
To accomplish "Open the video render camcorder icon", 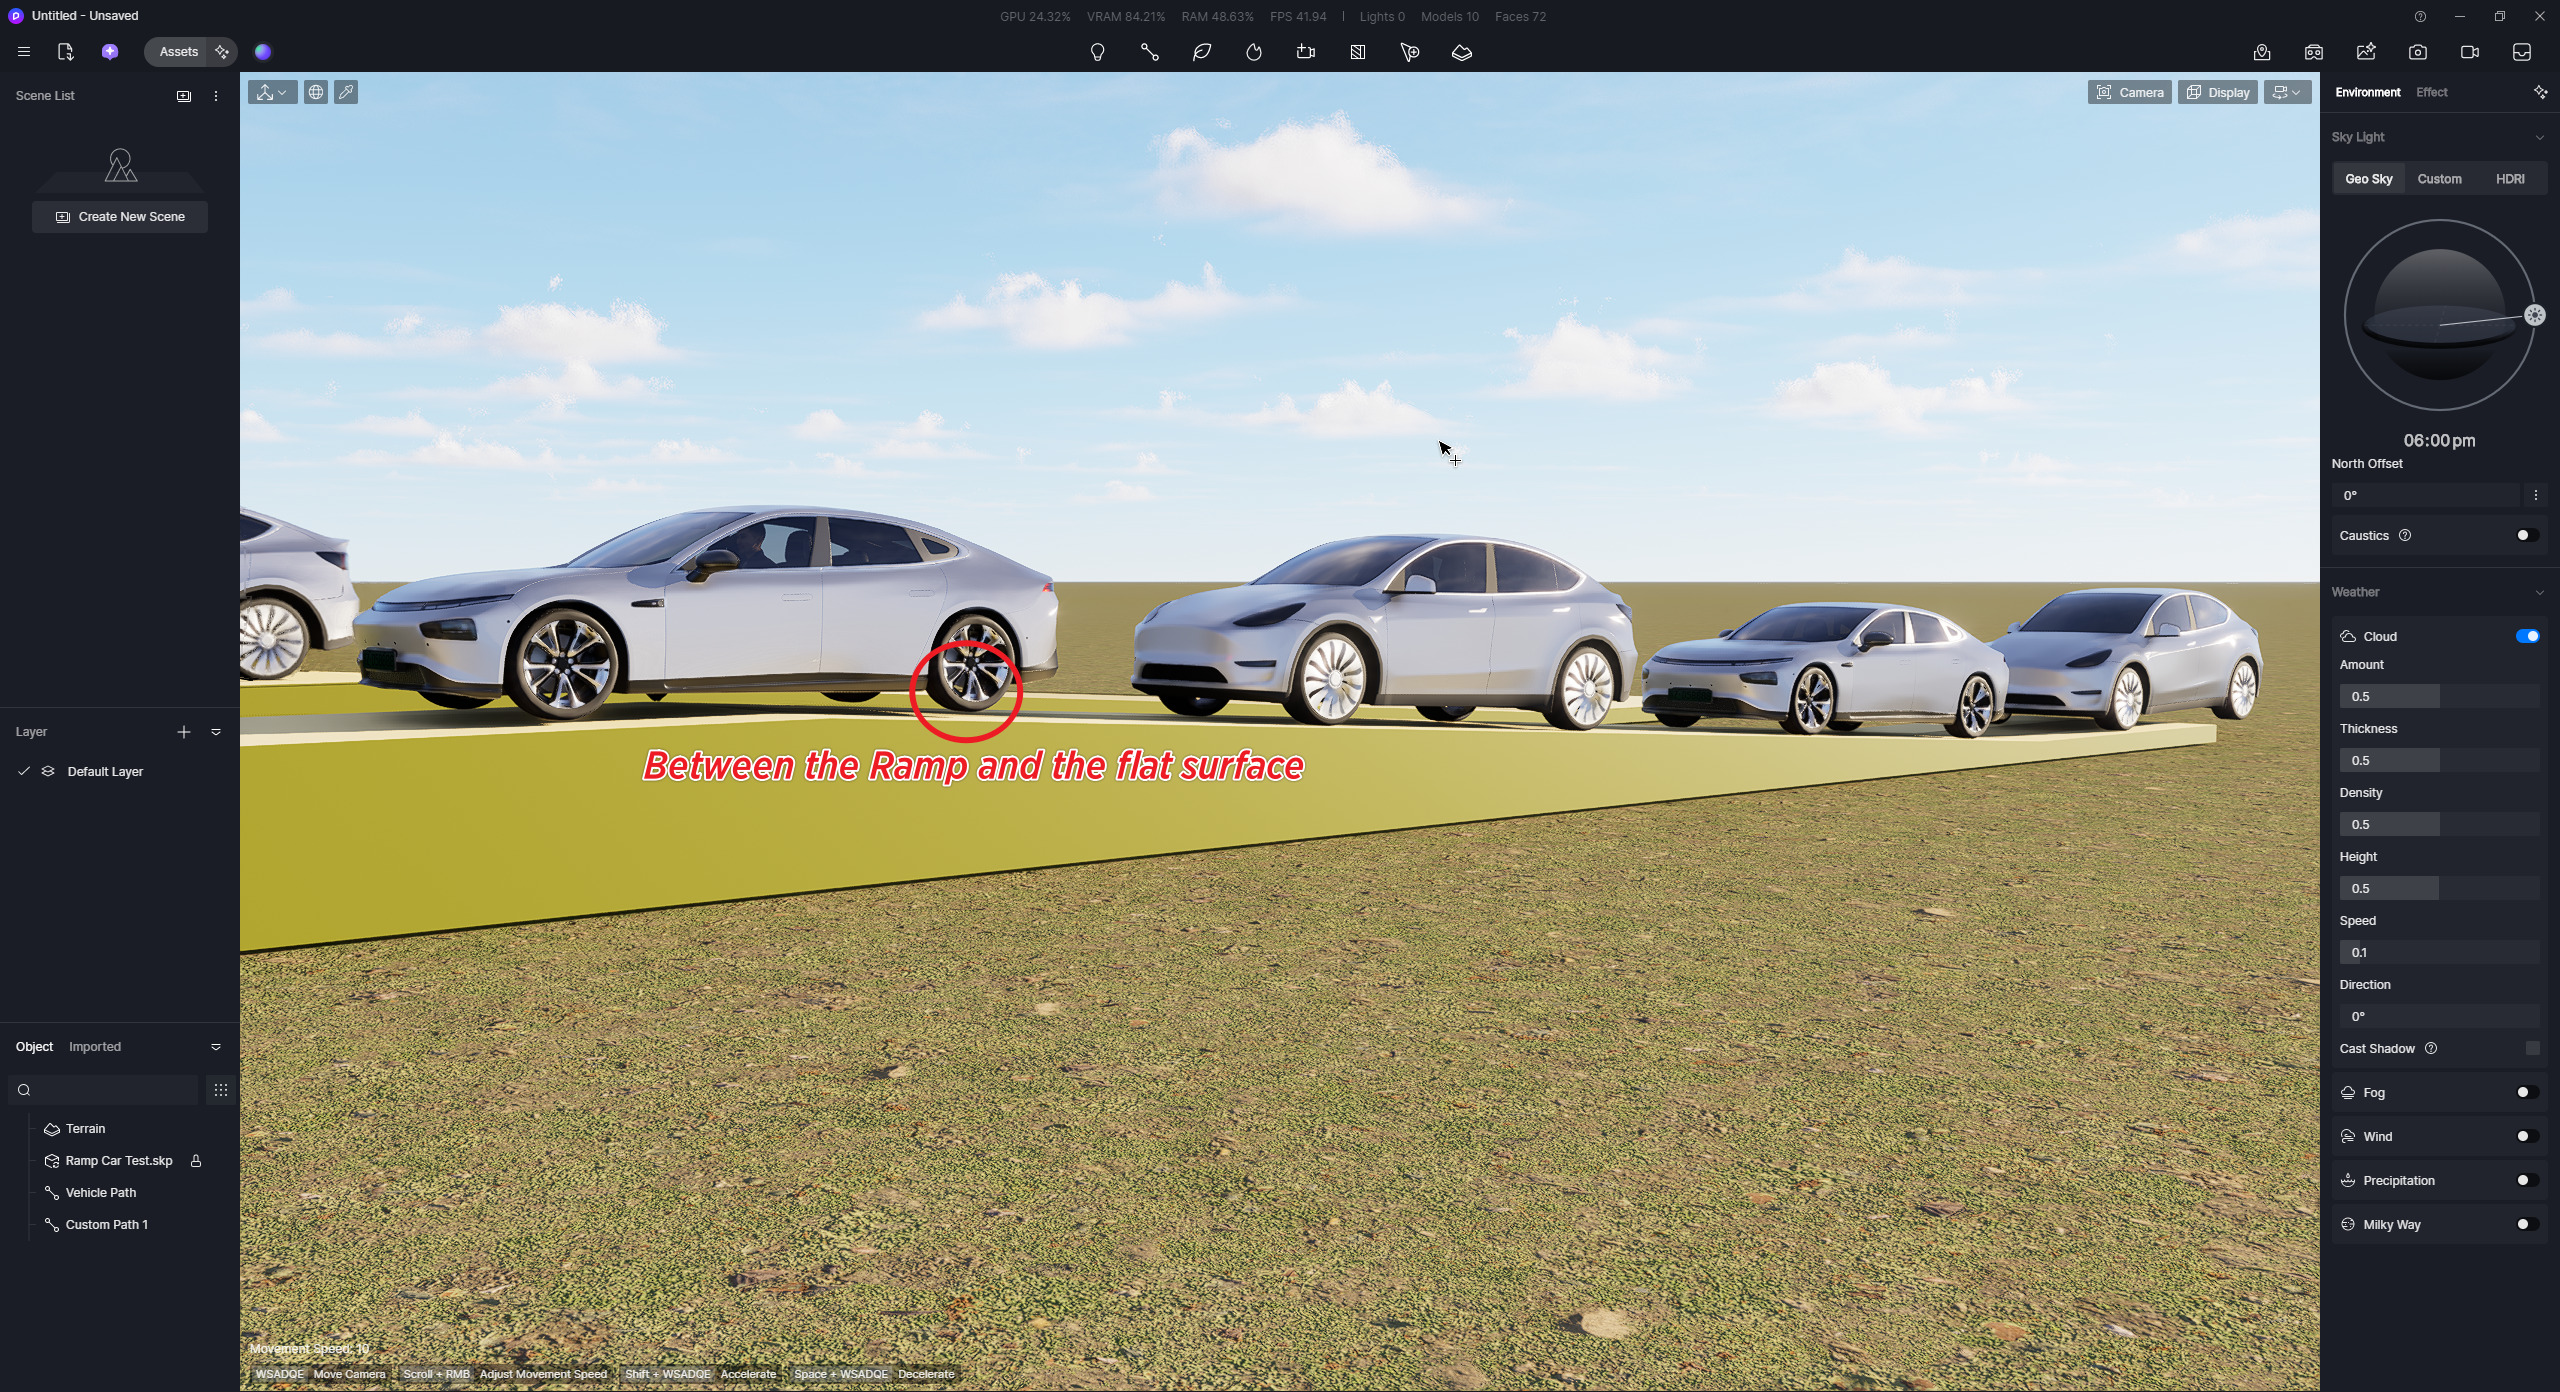I will click(2470, 52).
